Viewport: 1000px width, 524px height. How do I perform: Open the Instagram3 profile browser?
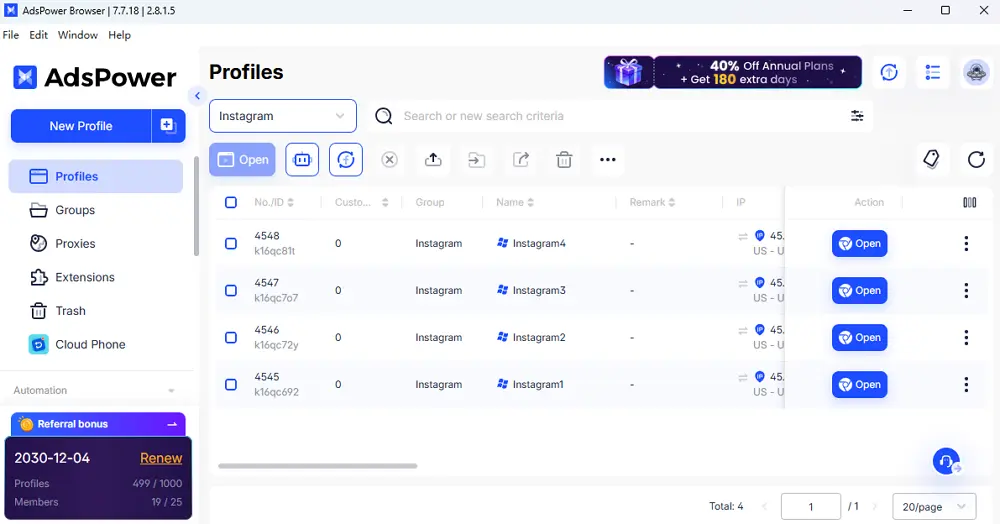click(860, 291)
